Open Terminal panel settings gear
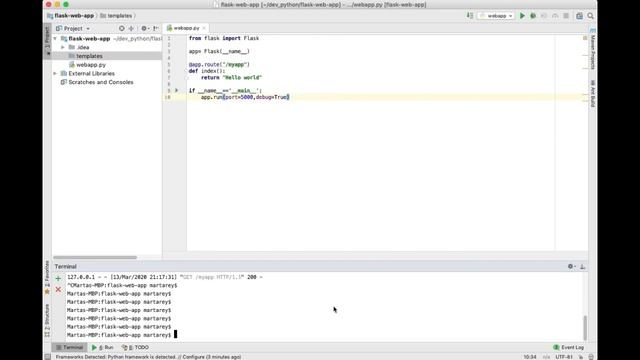 pyautogui.click(x=571, y=267)
